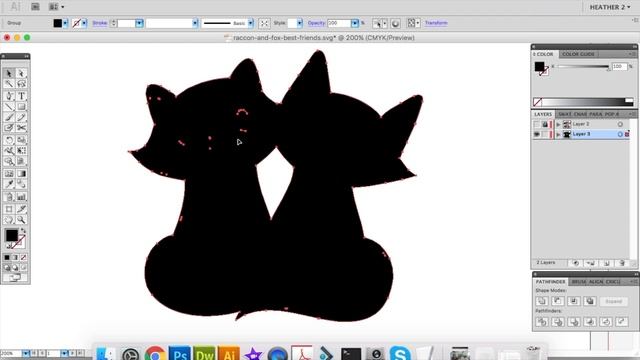The image size is (640, 360).
Task: Select the Rotate tool
Action: pos(9,140)
